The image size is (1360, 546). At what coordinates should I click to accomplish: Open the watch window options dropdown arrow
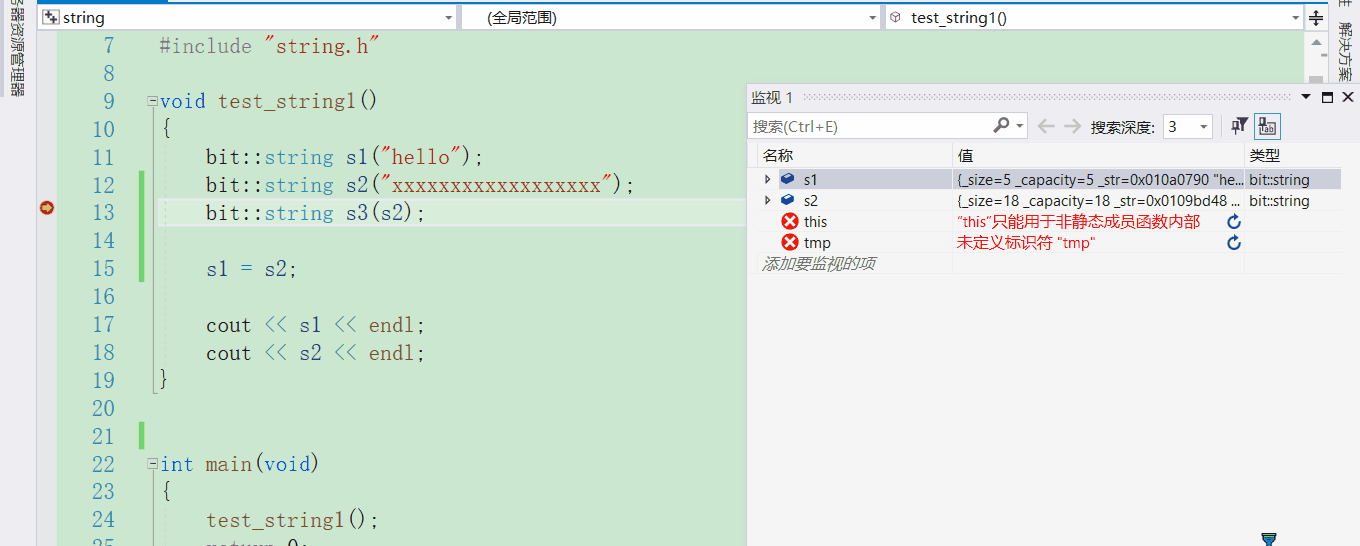[1306, 98]
